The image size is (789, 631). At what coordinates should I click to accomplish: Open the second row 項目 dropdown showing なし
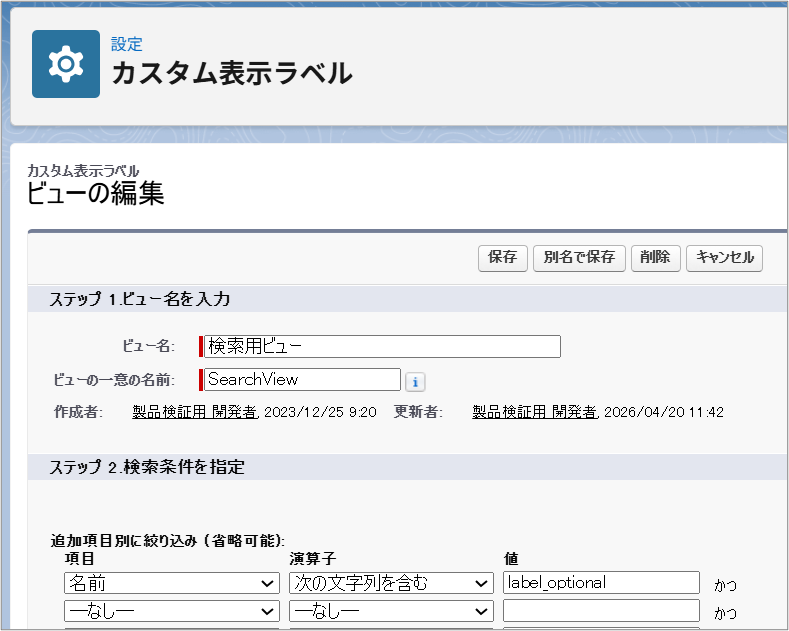click(x=172, y=611)
